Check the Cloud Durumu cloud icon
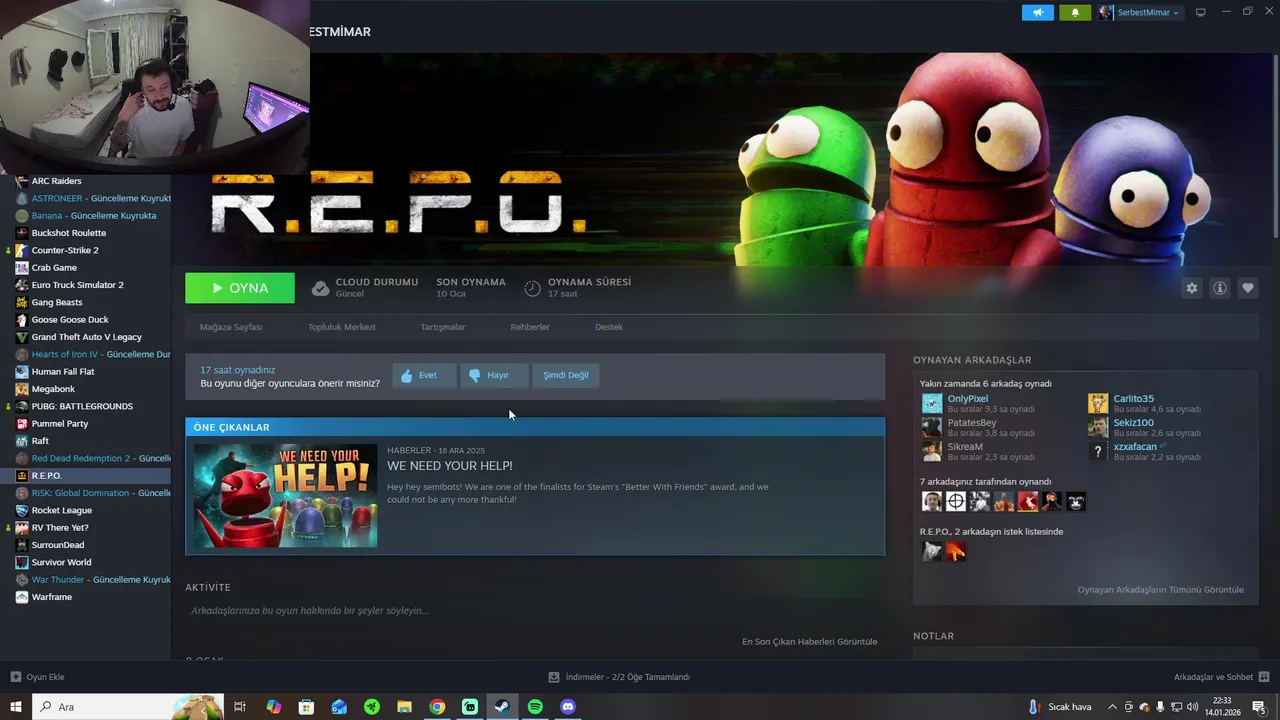 pyautogui.click(x=320, y=288)
